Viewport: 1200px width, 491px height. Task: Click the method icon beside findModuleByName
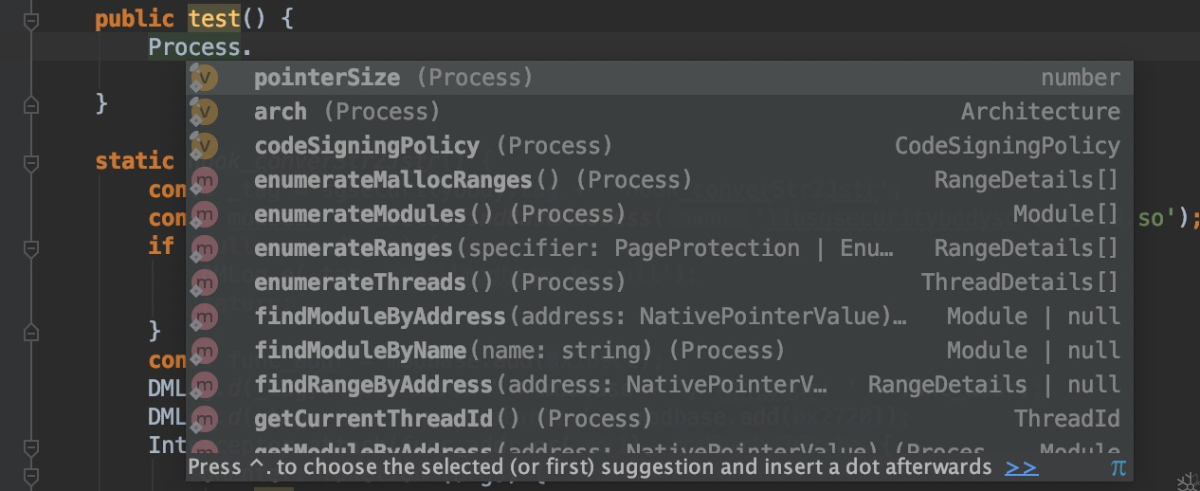pos(204,350)
